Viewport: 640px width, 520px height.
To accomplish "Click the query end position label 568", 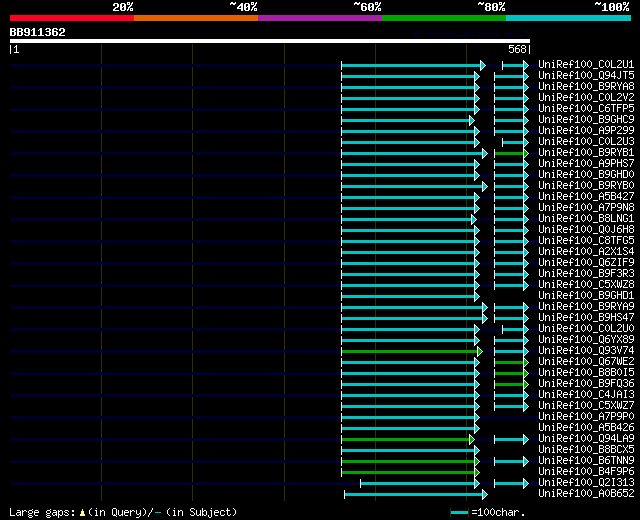I will coord(517,49).
